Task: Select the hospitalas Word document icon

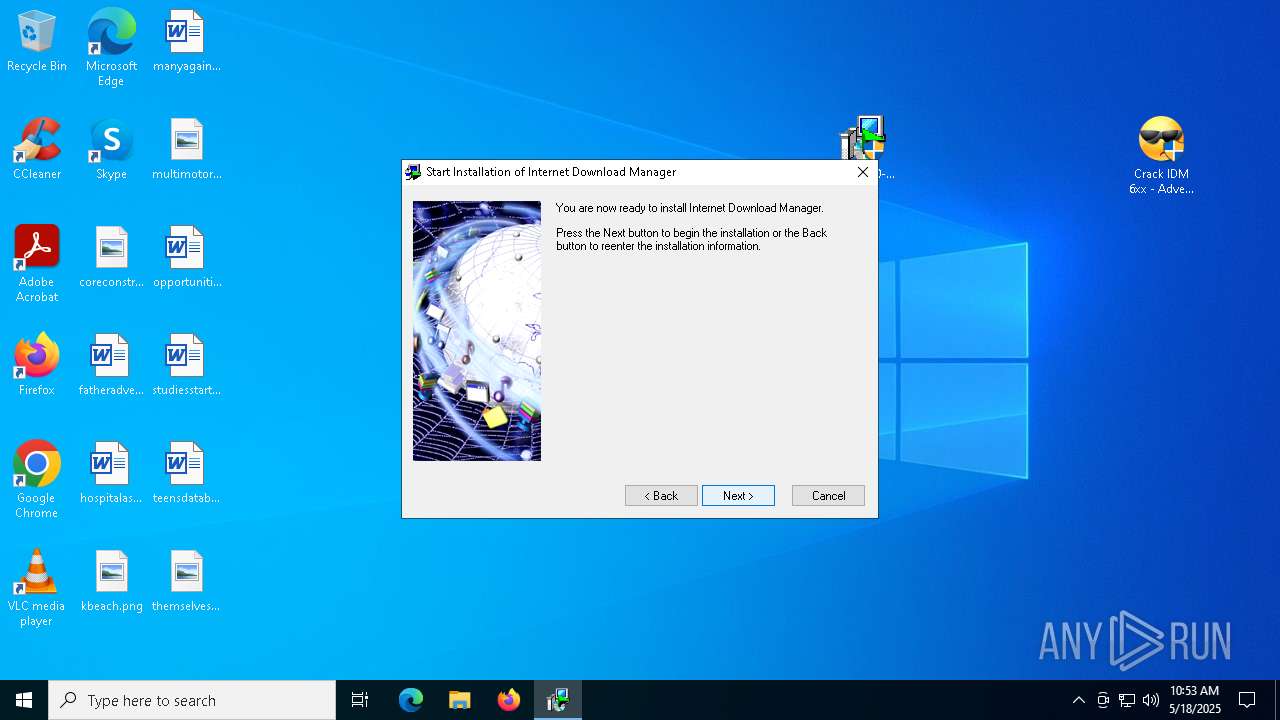Action: click(111, 474)
